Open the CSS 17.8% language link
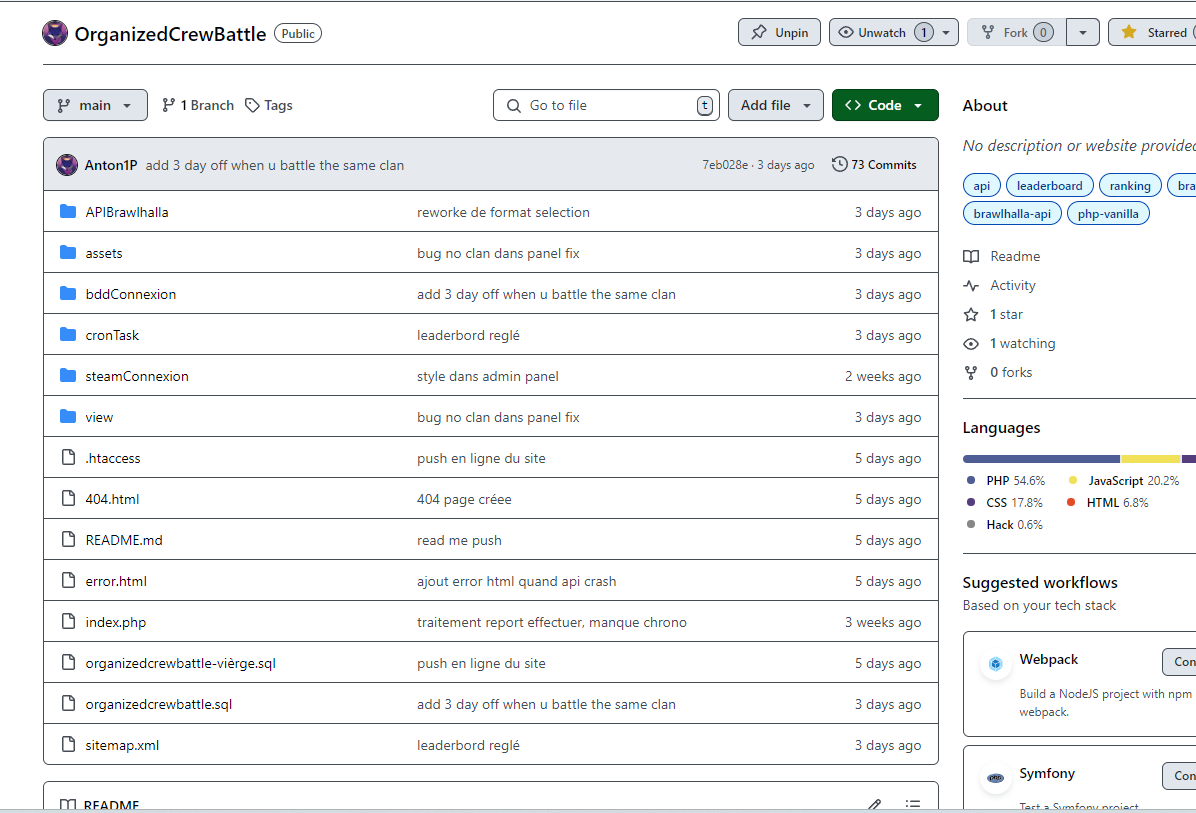Image resolution: width=1196 pixels, height=813 pixels. (1005, 503)
